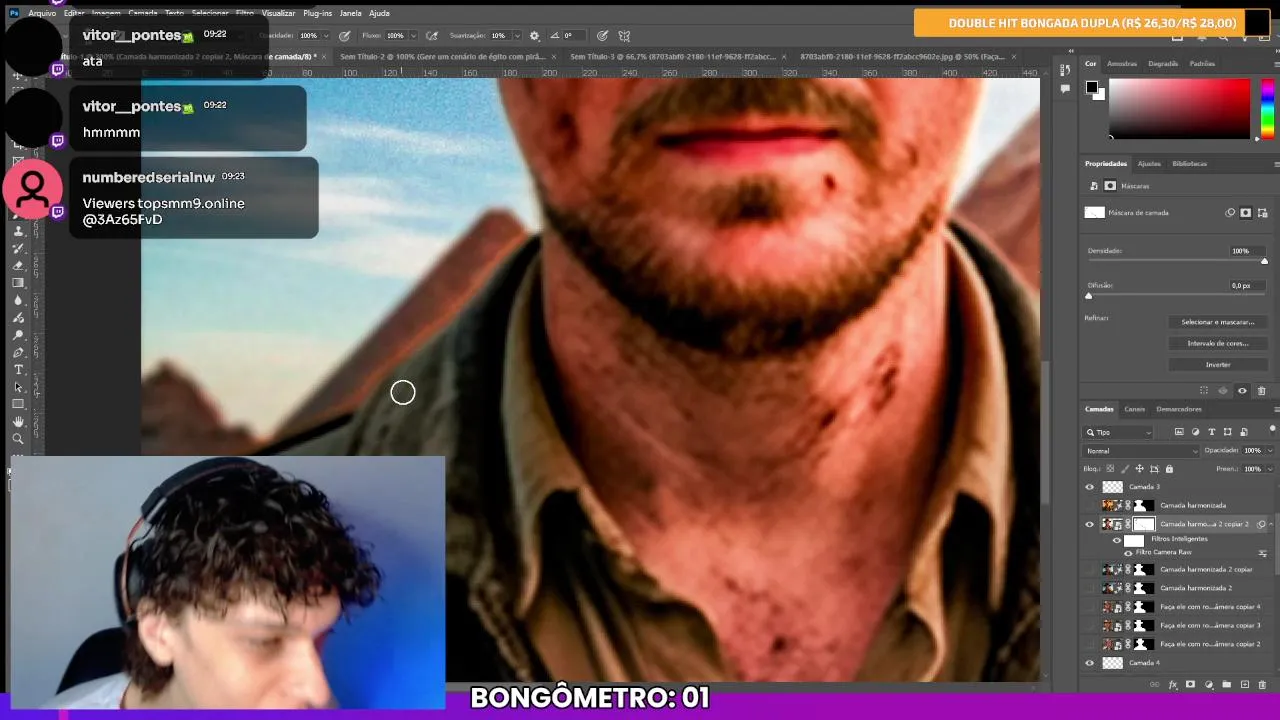The image size is (1280, 720).
Task: Open the Bibliotecas tab
Action: pyautogui.click(x=1189, y=164)
